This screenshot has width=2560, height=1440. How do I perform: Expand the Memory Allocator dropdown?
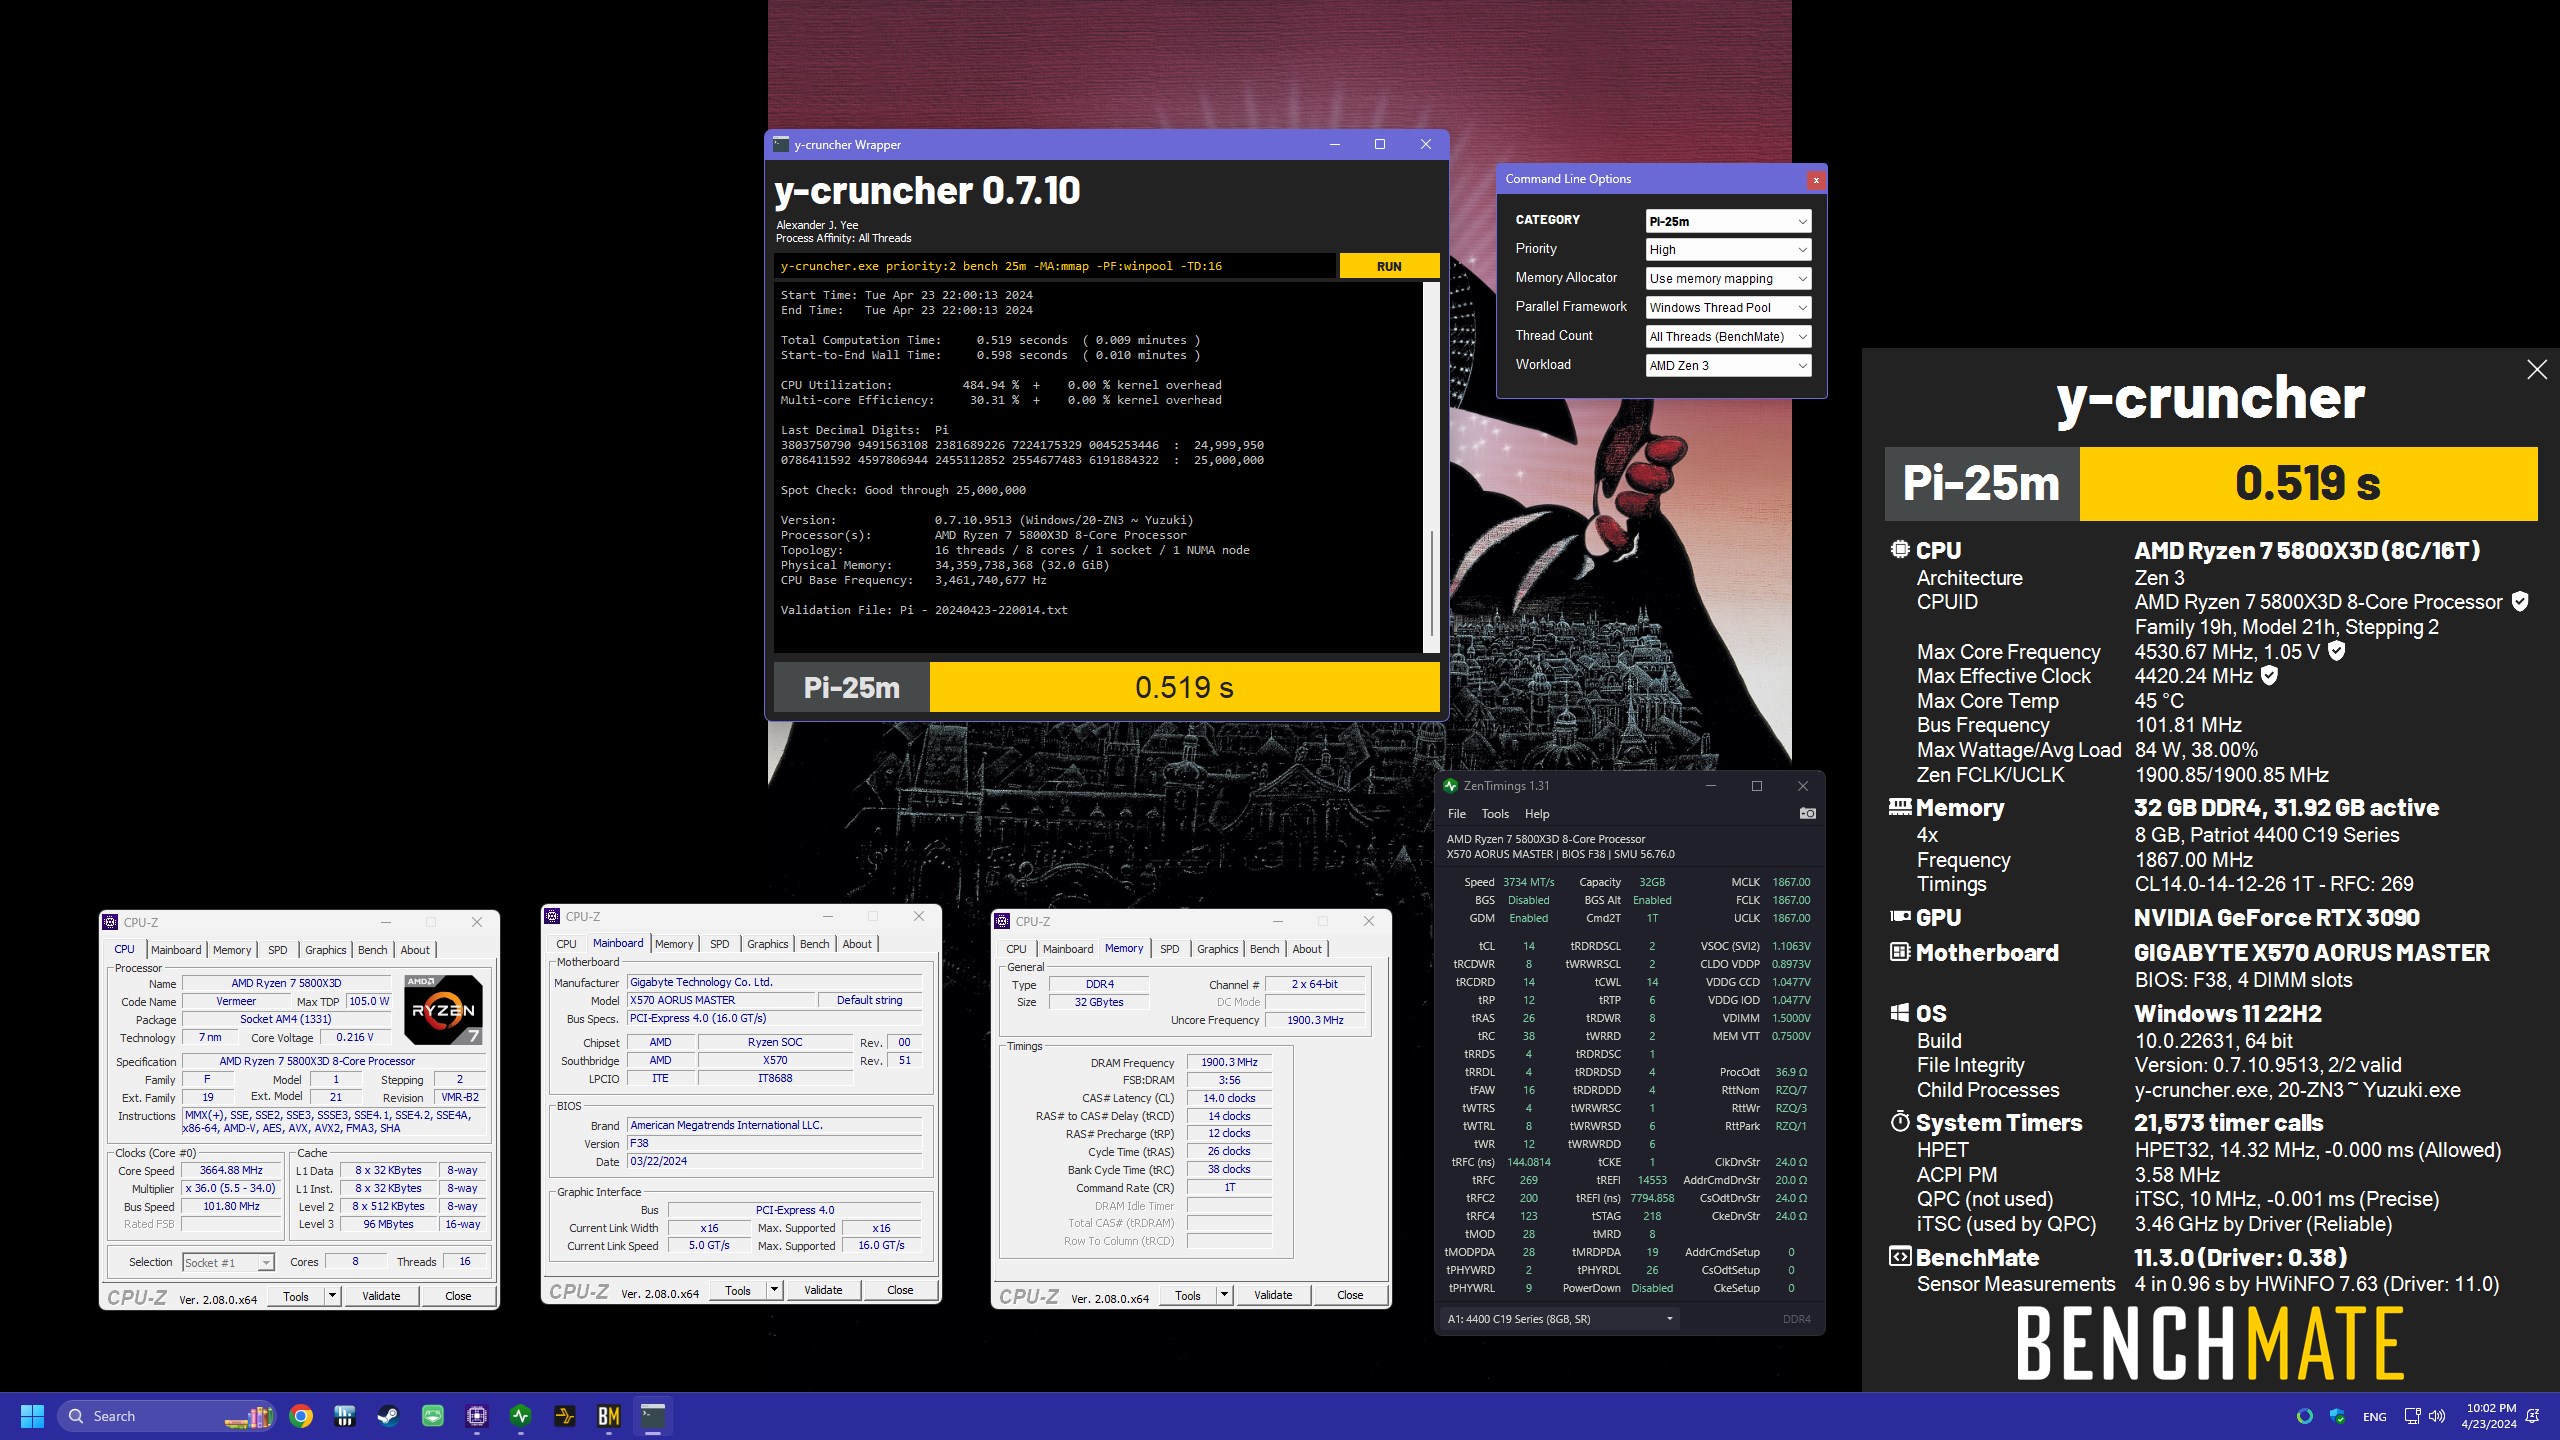(x=1728, y=279)
